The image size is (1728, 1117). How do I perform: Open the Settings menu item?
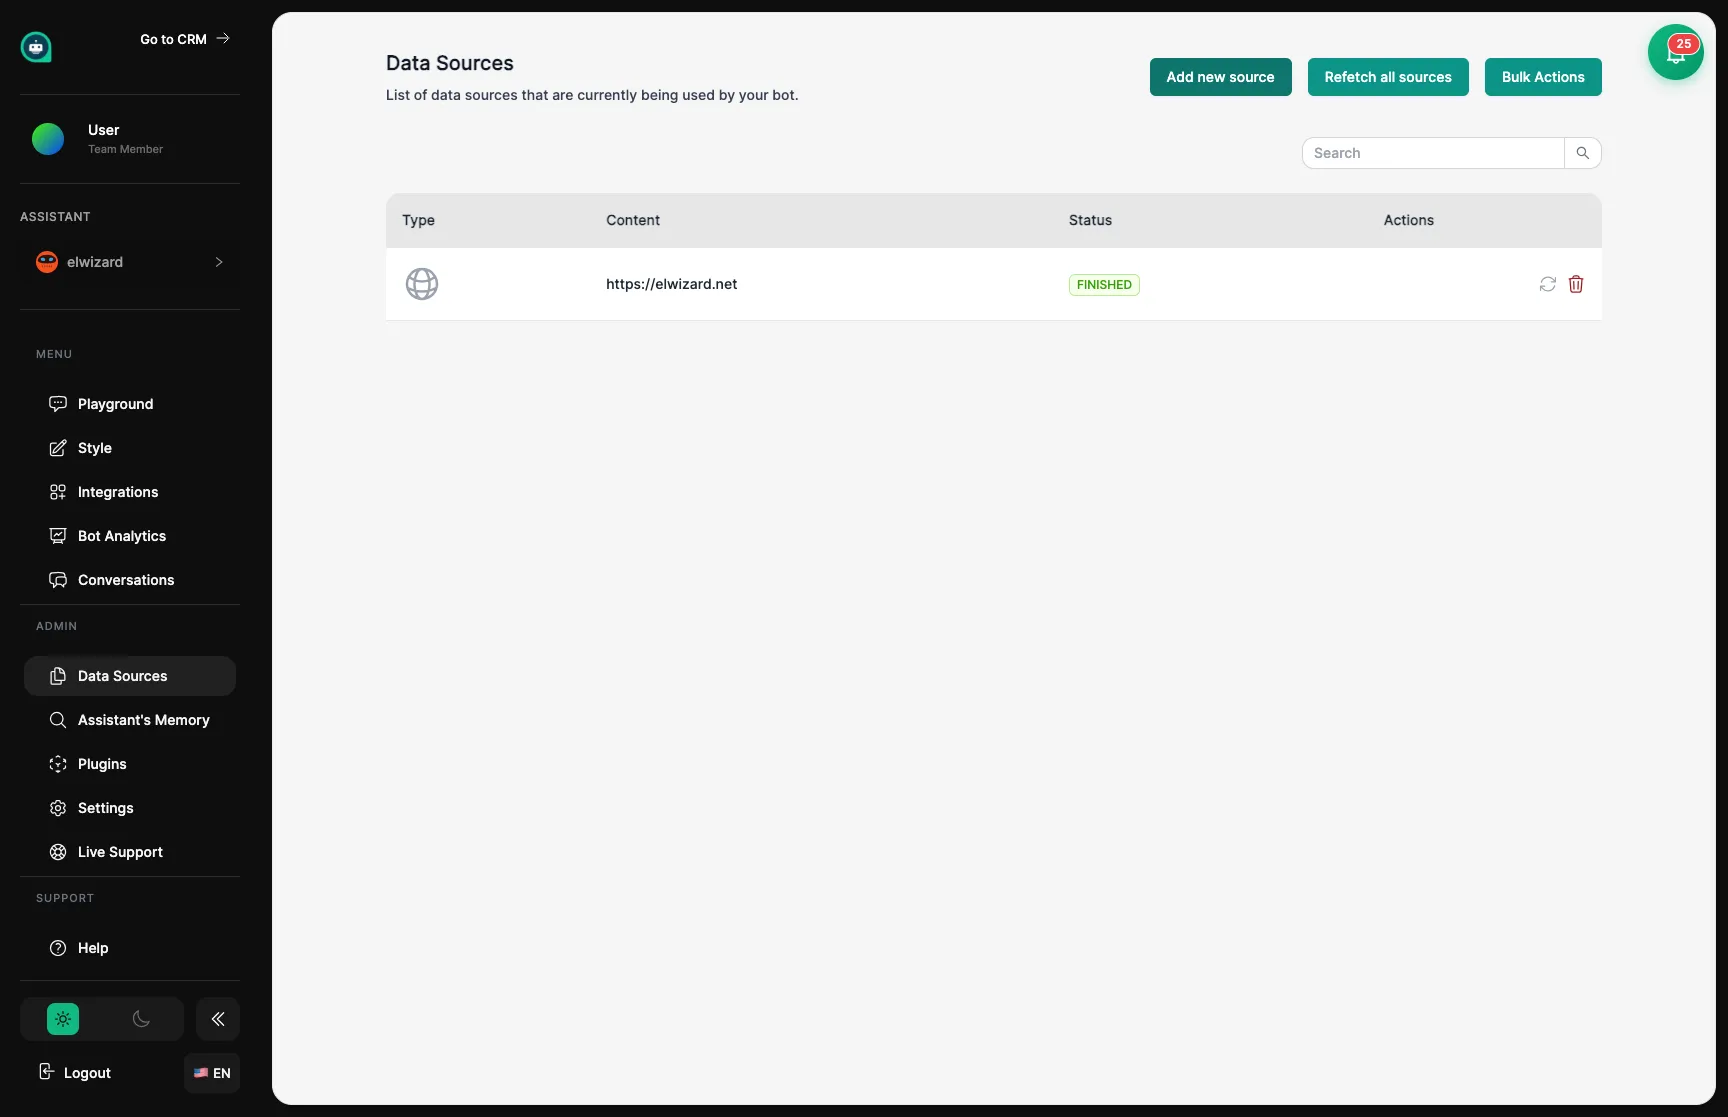pyautogui.click(x=130, y=808)
